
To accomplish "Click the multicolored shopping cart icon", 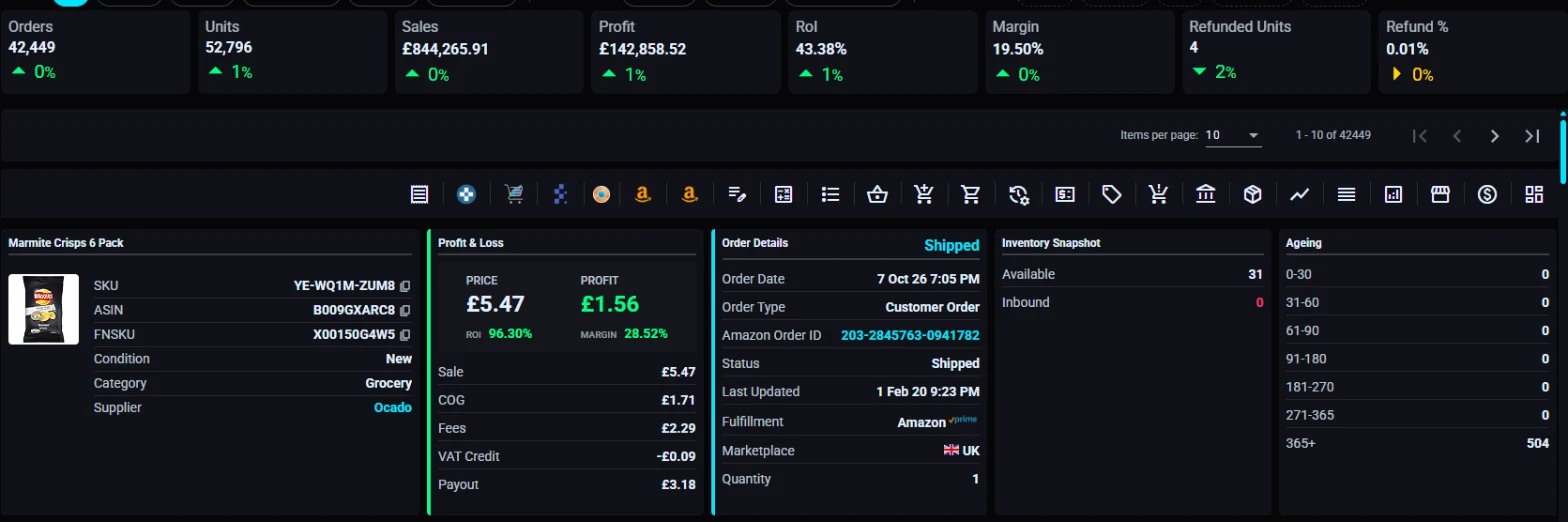I will tap(514, 195).
